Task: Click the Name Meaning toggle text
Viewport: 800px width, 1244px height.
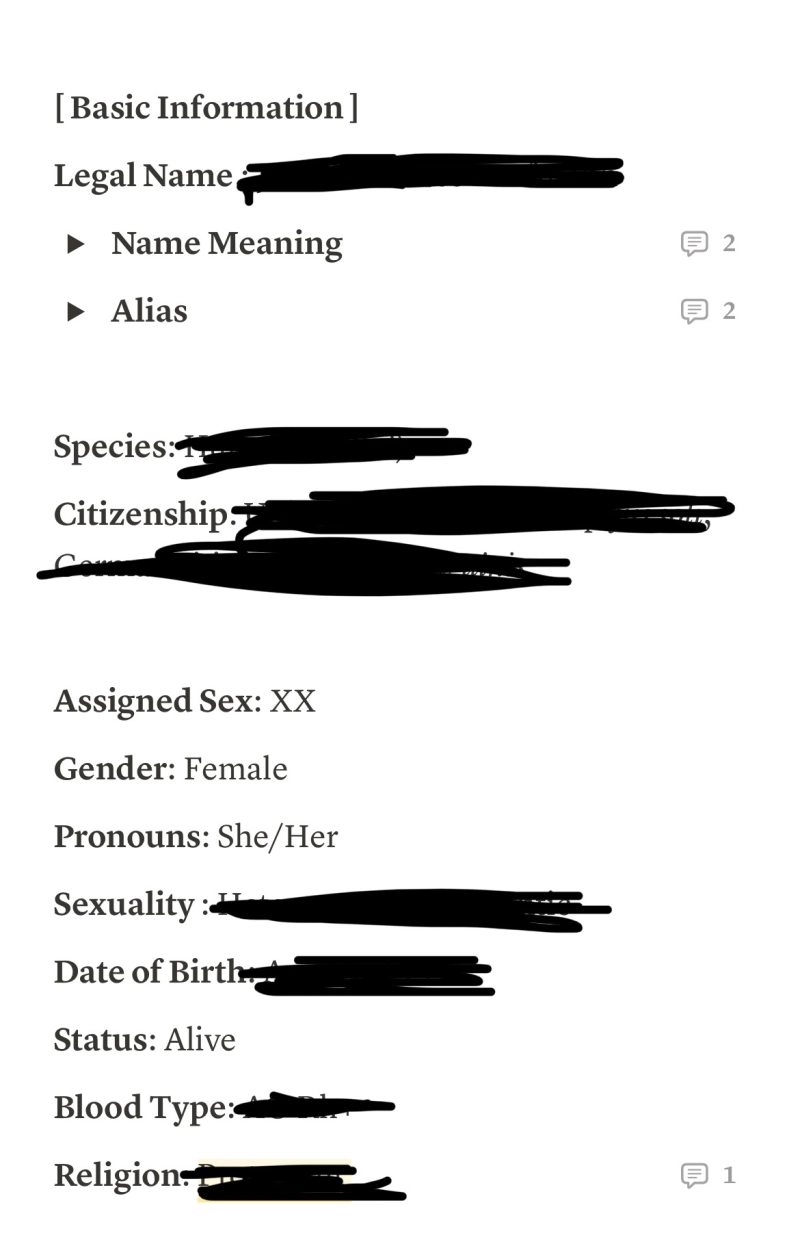Action: tap(227, 244)
